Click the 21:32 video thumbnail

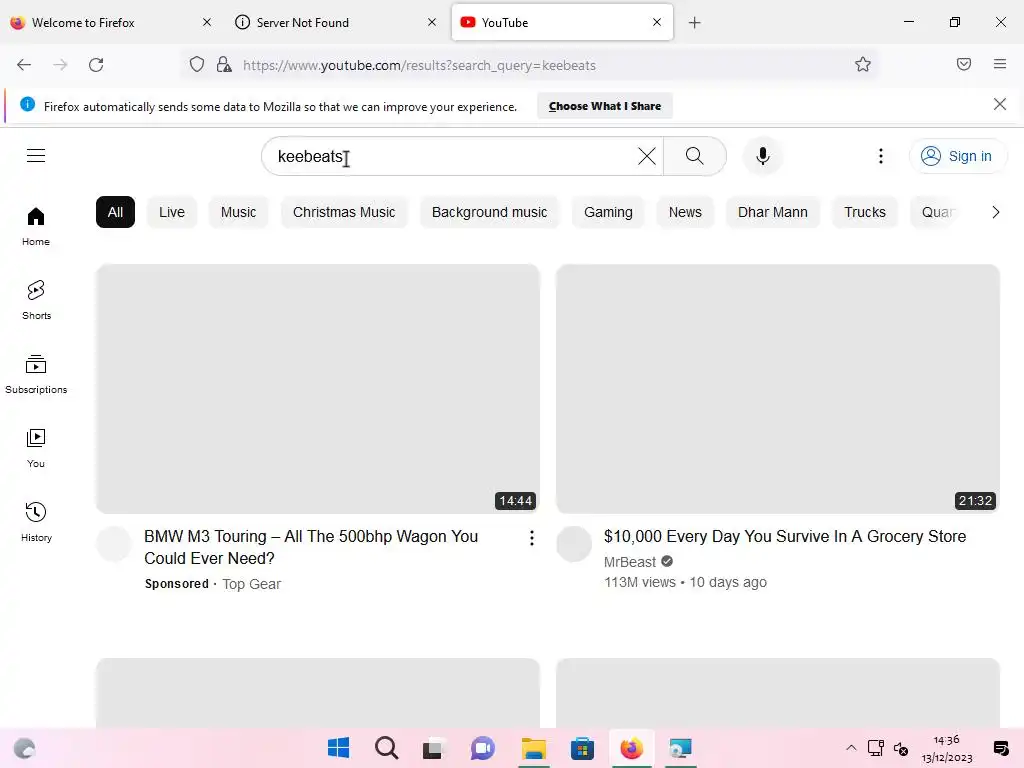pos(777,389)
